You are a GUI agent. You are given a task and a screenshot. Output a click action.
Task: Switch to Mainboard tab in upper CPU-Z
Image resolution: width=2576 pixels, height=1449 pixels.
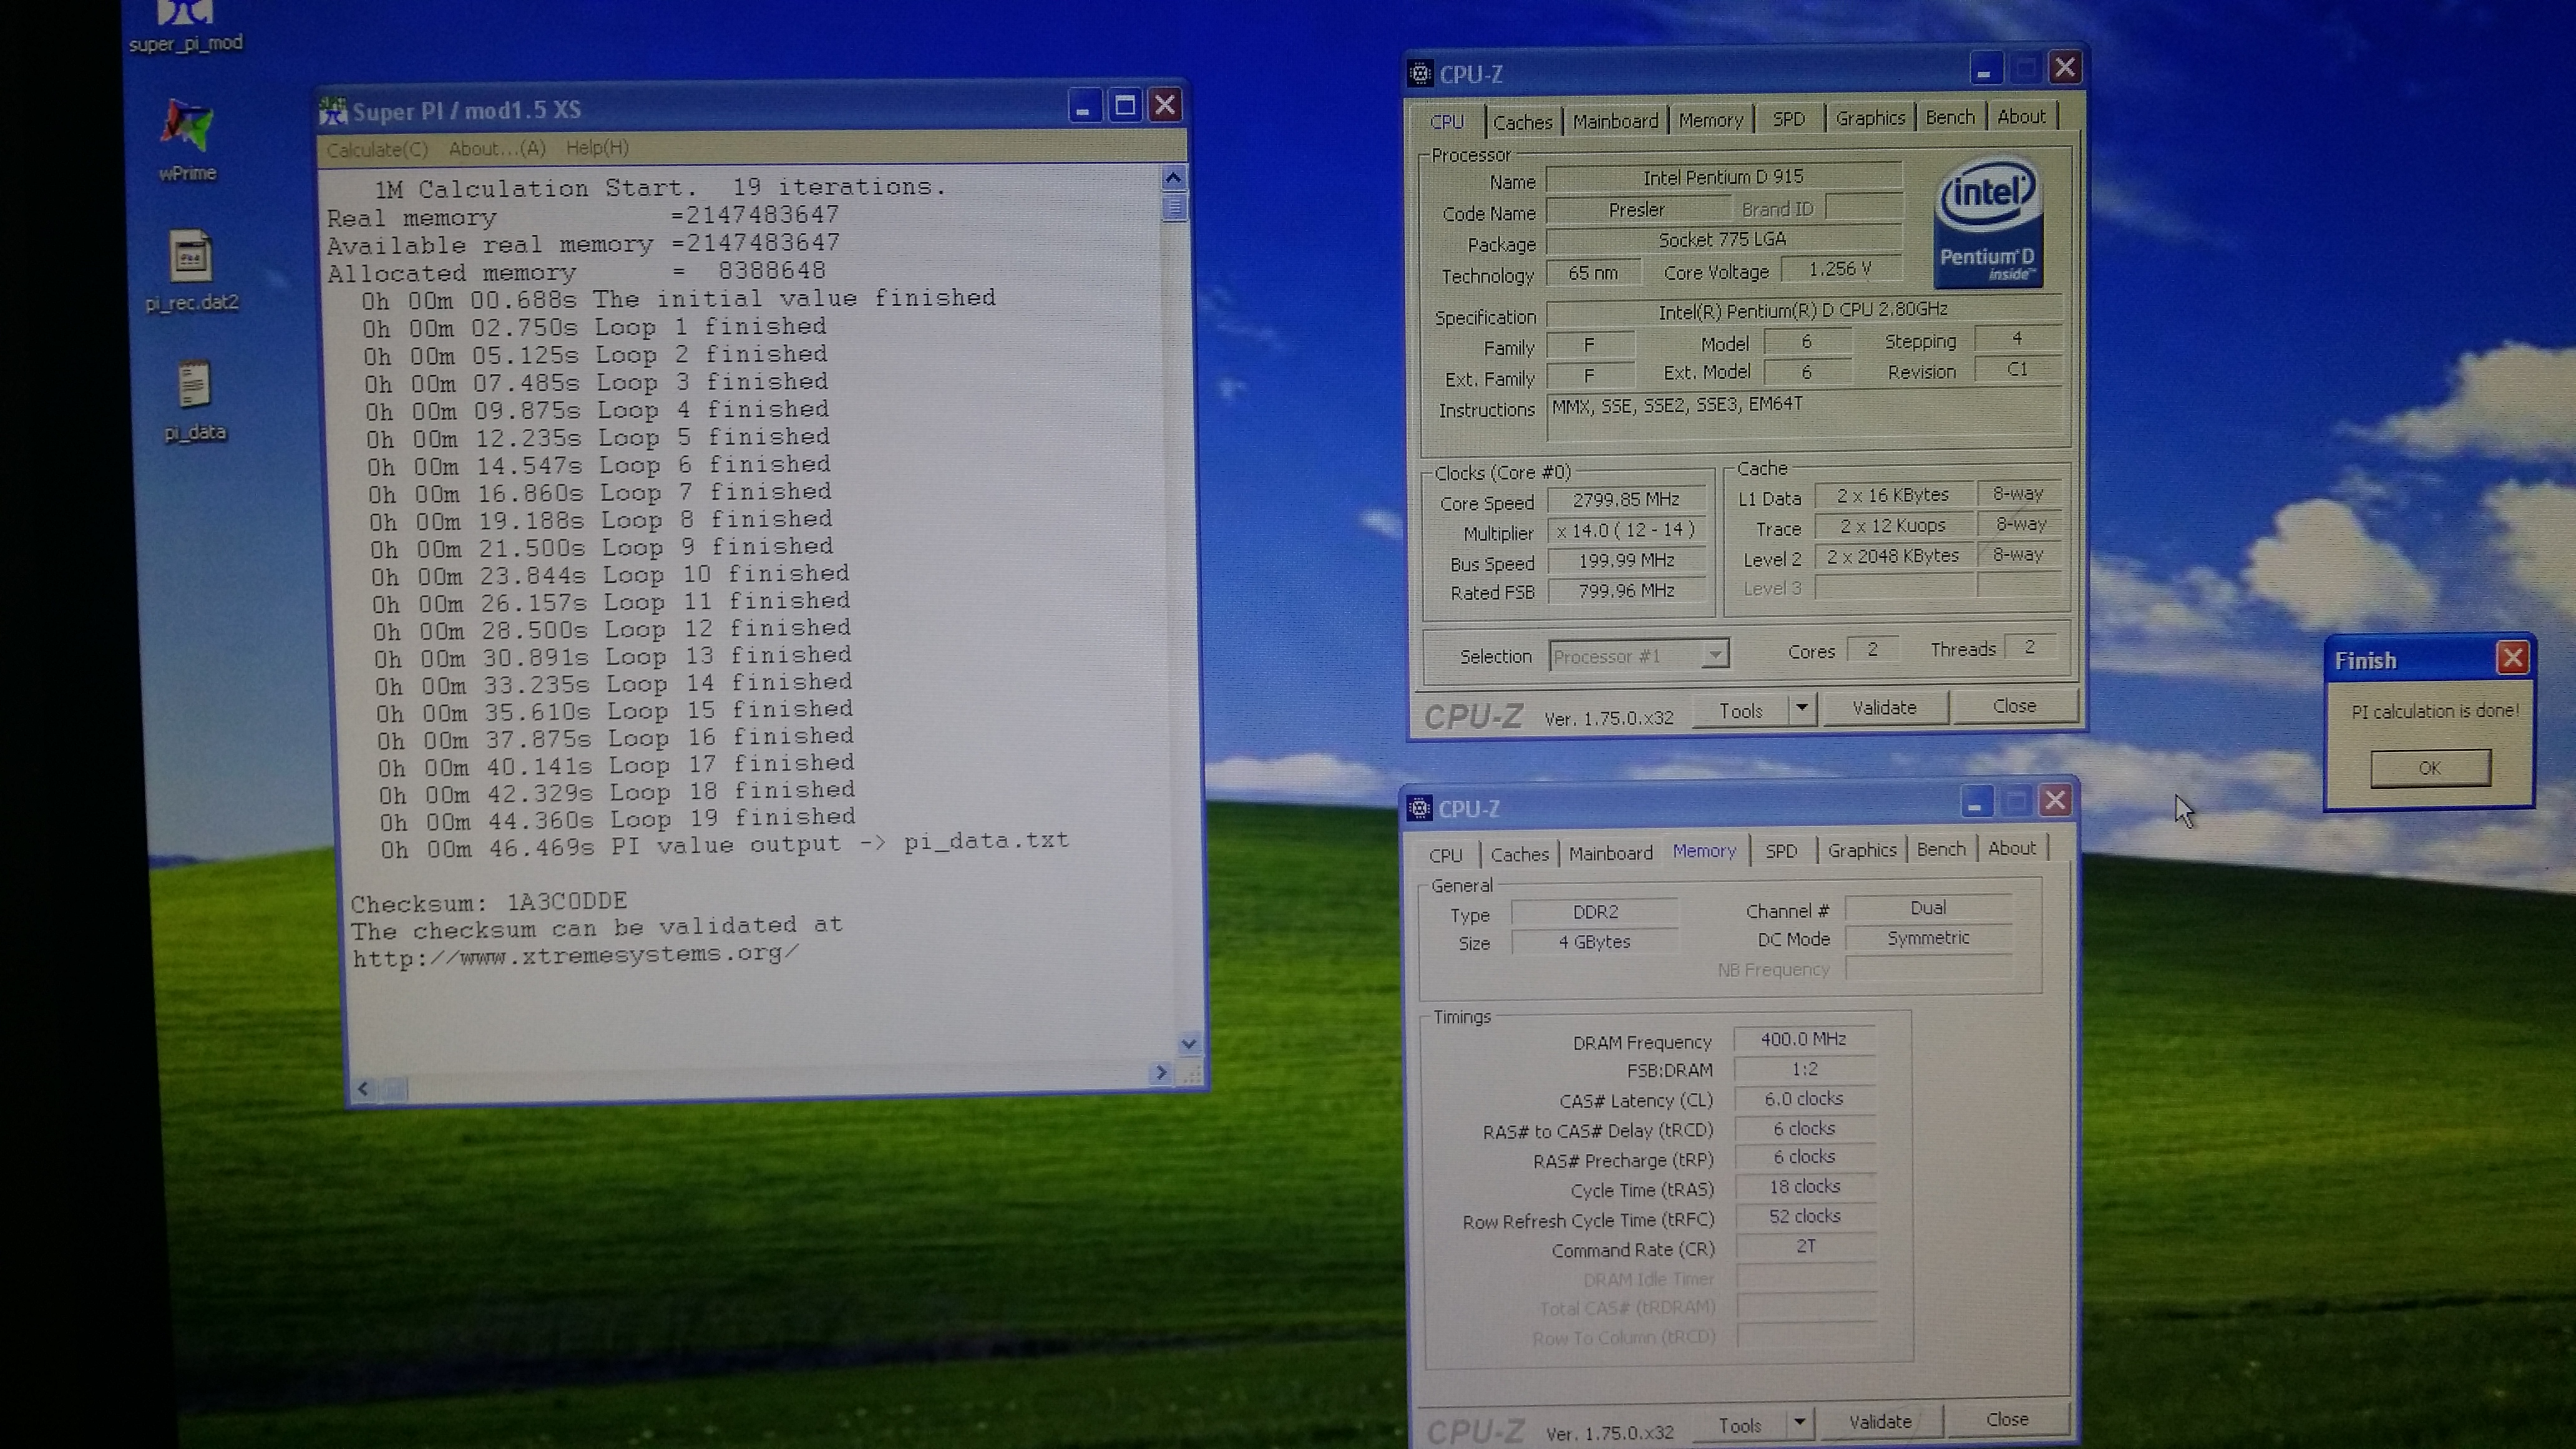tap(1615, 122)
